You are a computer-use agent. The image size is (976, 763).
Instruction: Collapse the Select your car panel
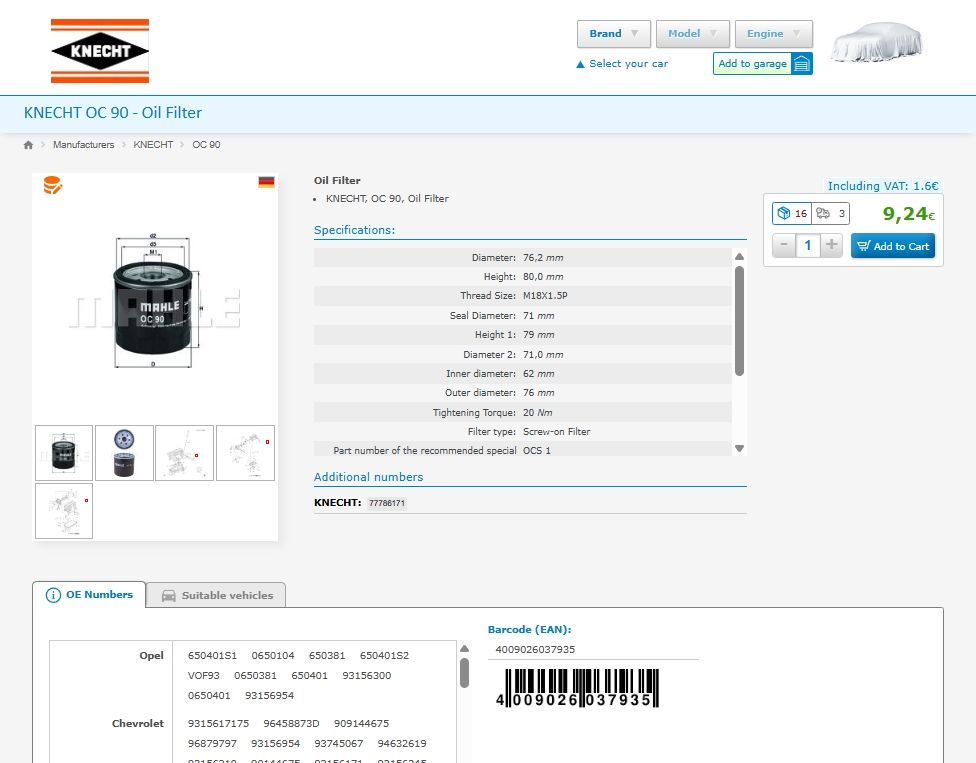[622, 64]
